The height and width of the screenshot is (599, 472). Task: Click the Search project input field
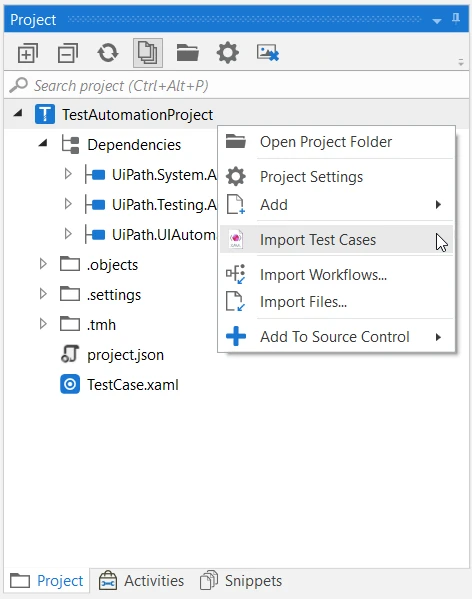[x=237, y=86]
